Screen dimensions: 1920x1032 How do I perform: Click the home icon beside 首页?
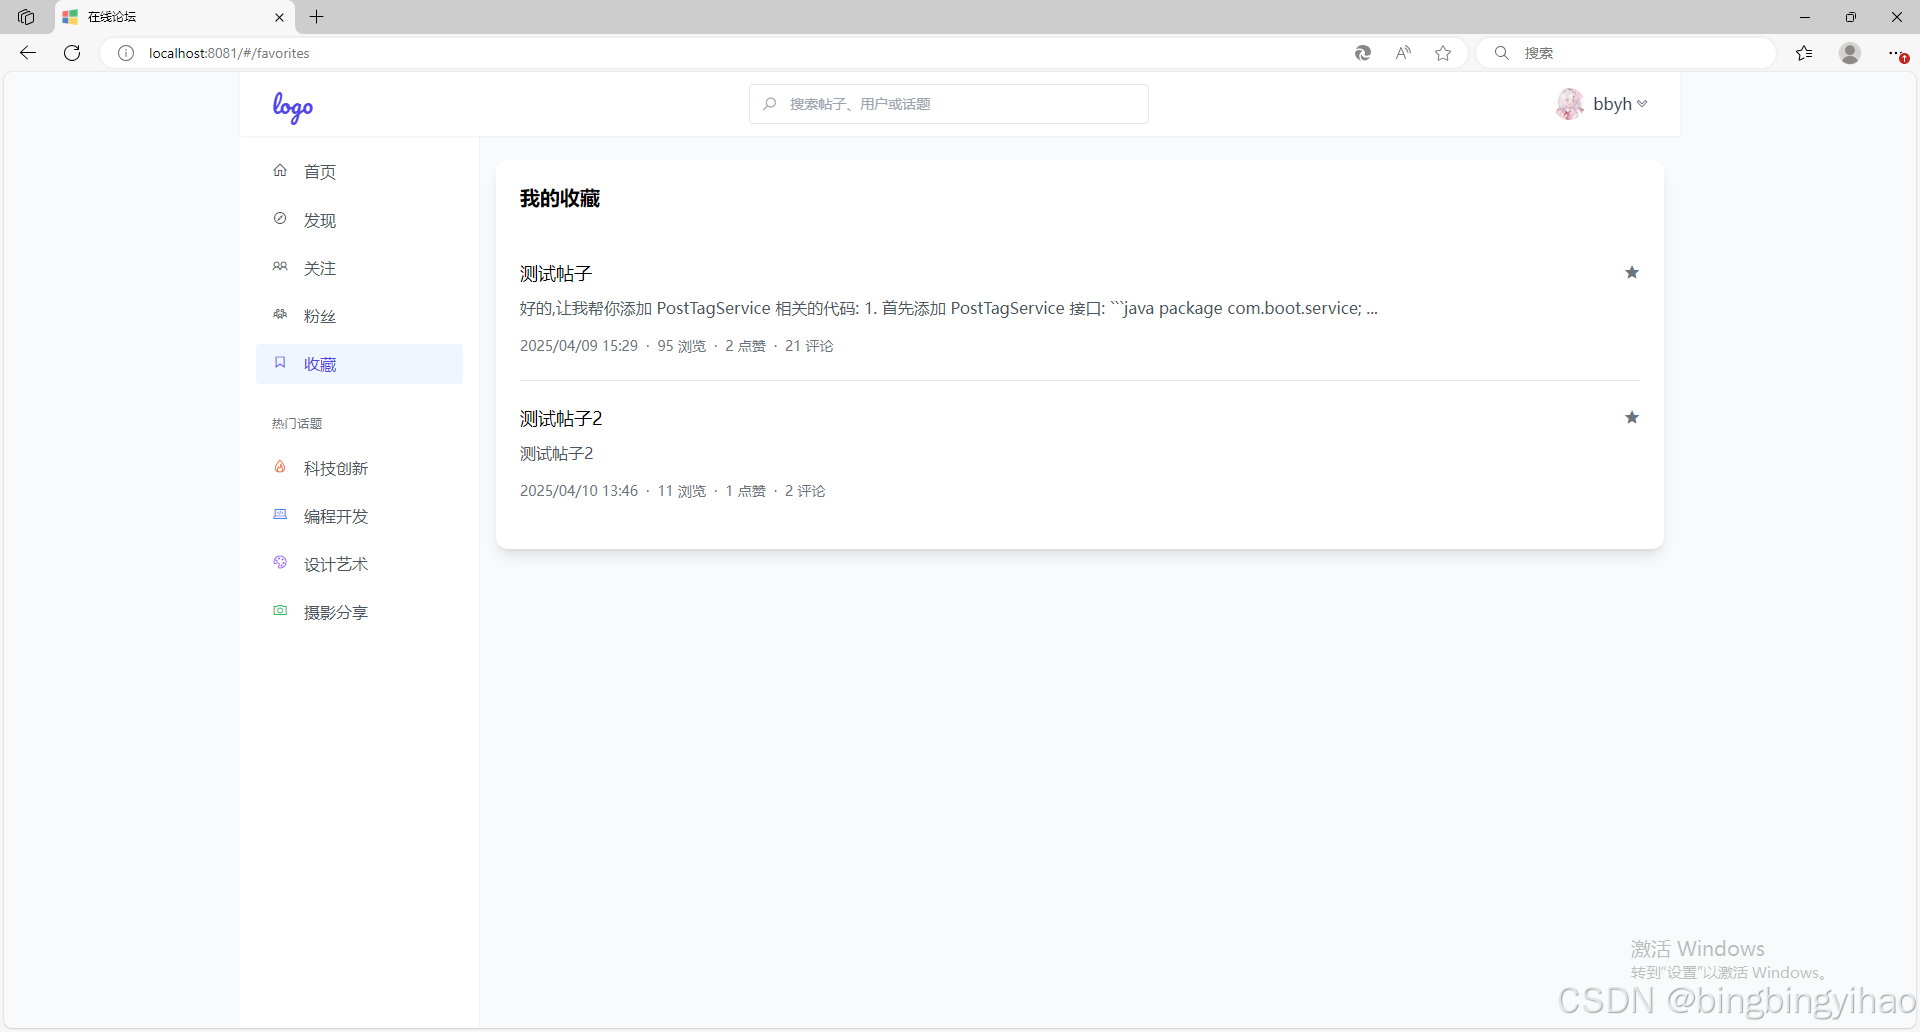coord(280,171)
